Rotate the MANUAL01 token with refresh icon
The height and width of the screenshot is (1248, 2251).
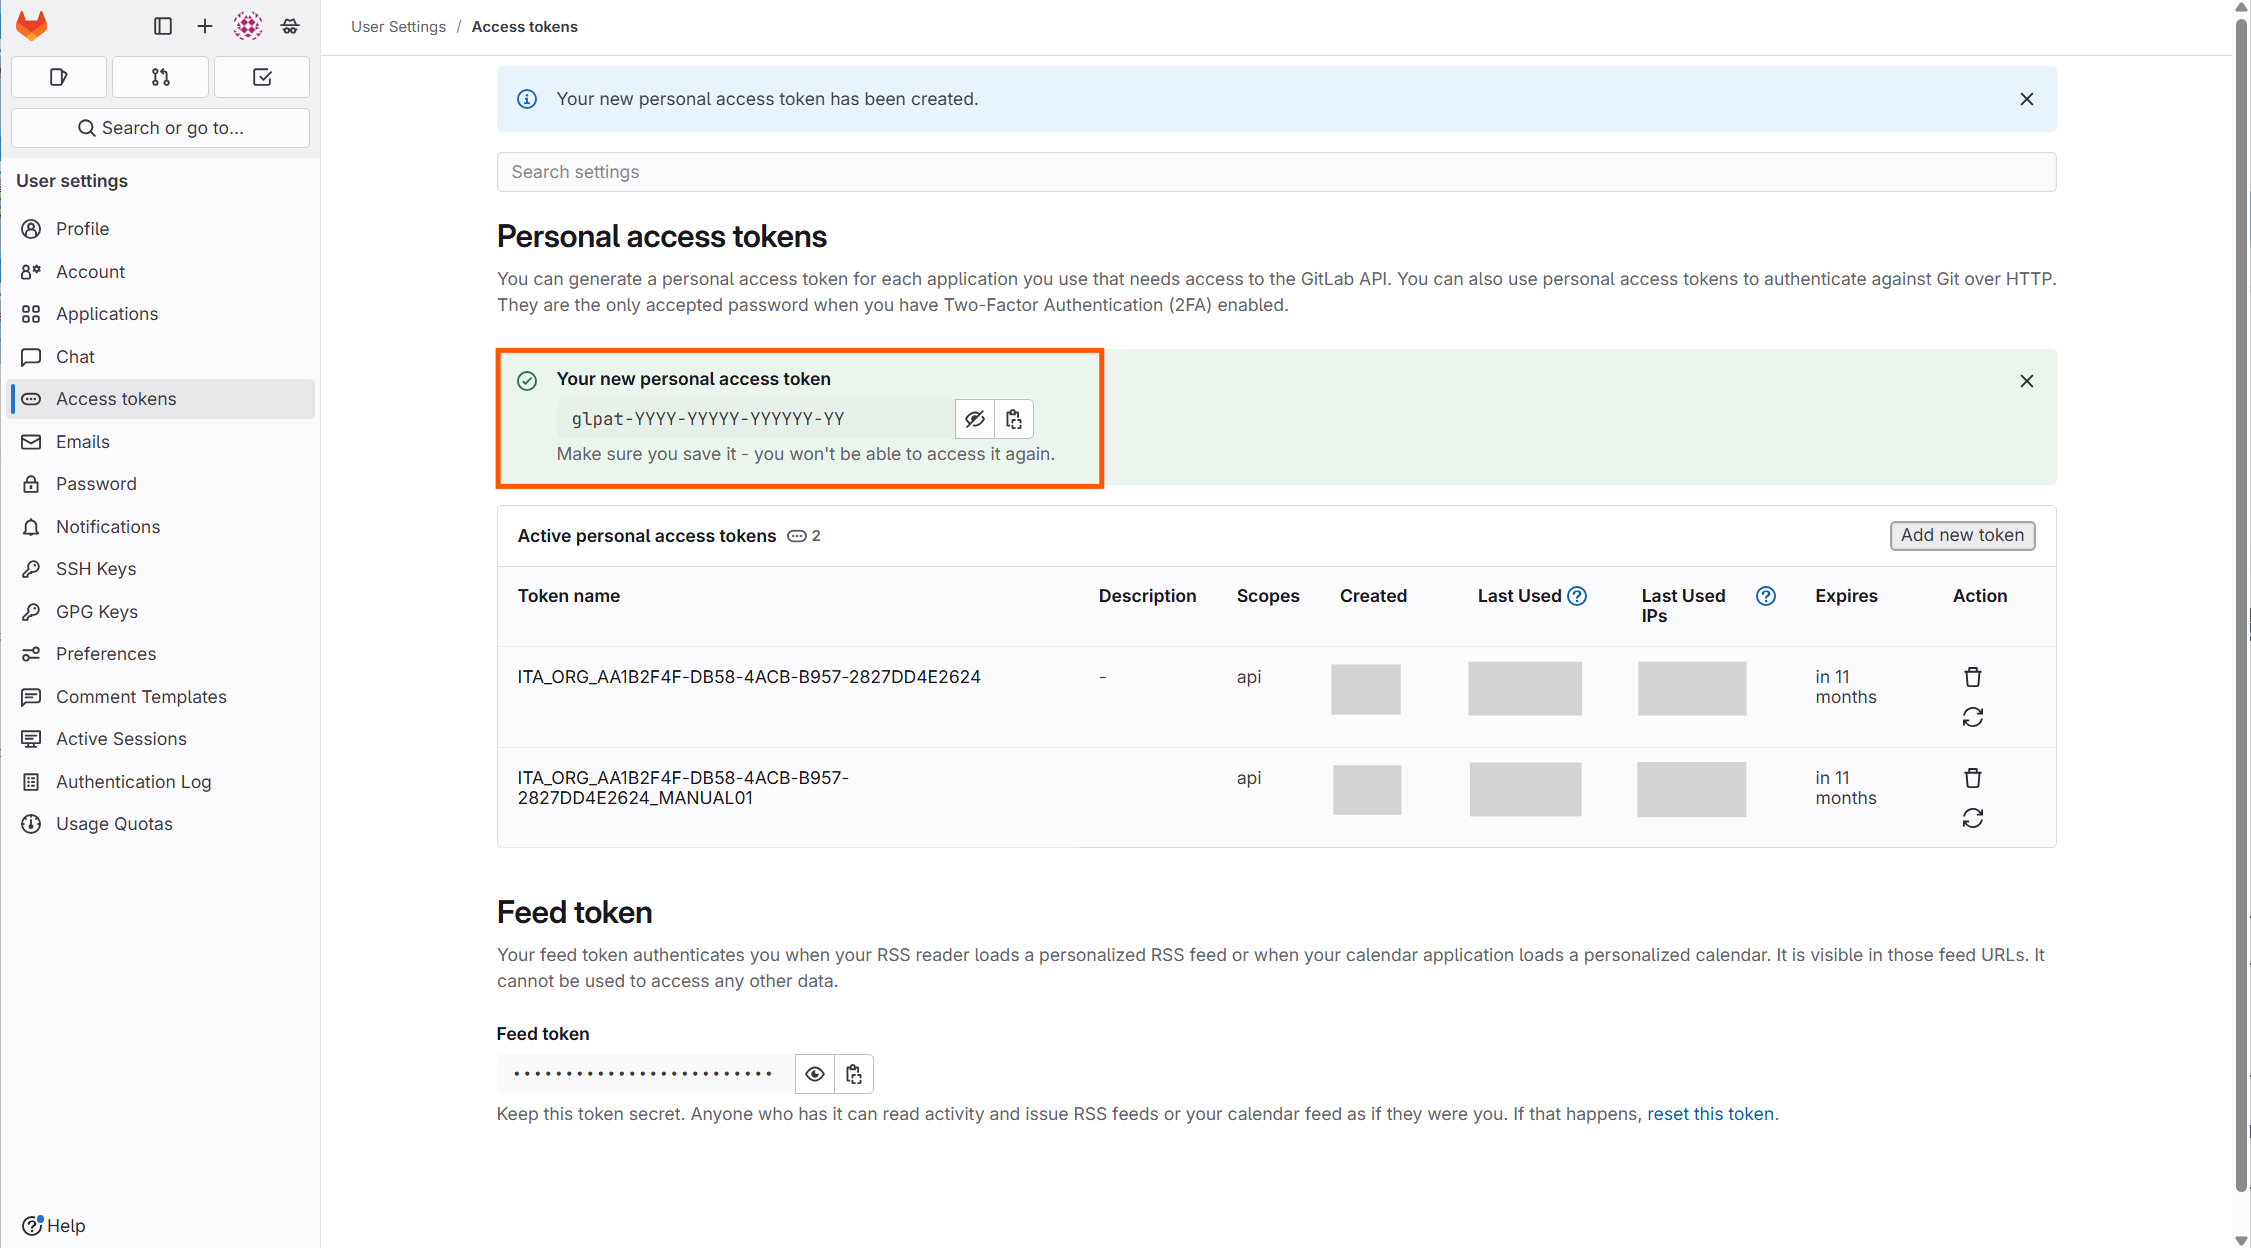coord(1972,819)
